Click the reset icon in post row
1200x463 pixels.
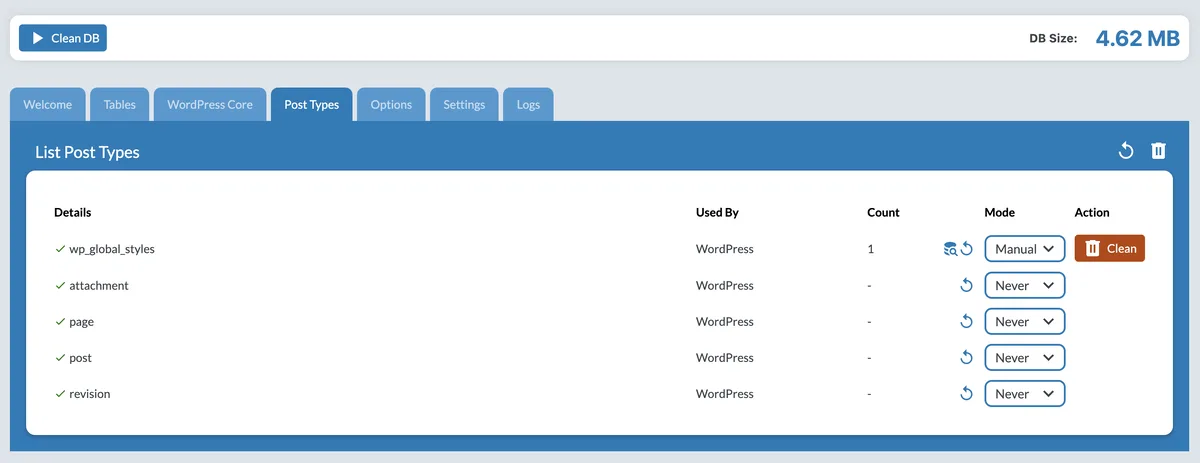pyautogui.click(x=966, y=357)
